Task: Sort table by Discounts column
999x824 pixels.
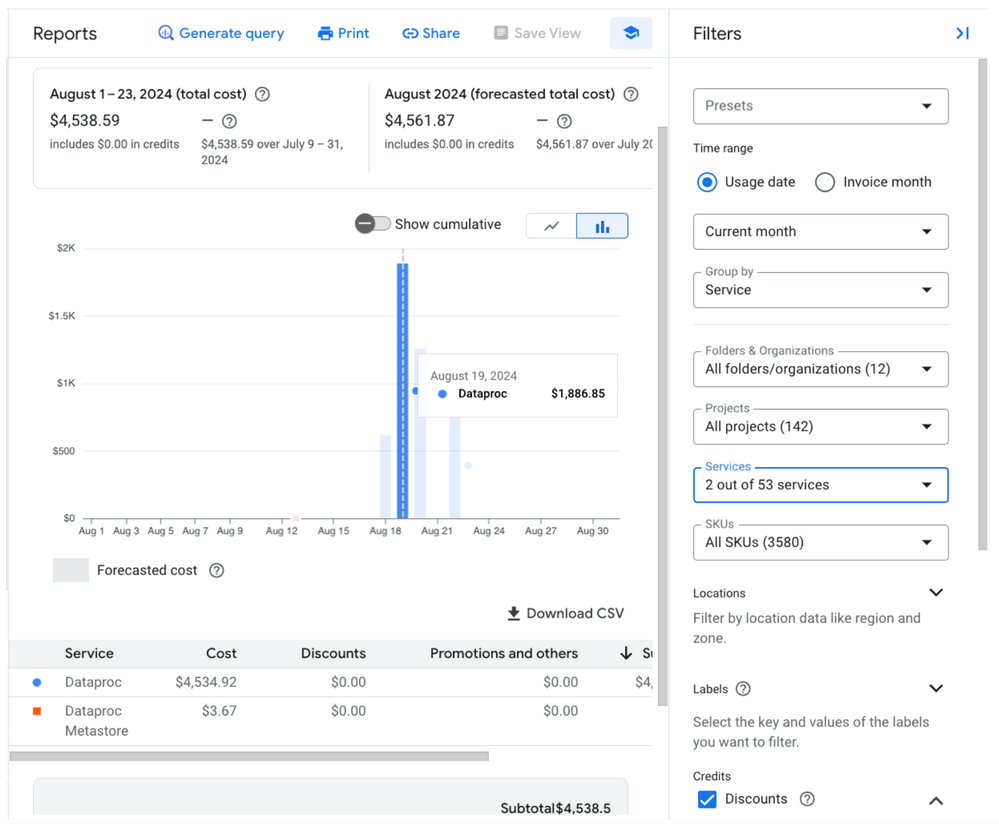Action: 333,653
